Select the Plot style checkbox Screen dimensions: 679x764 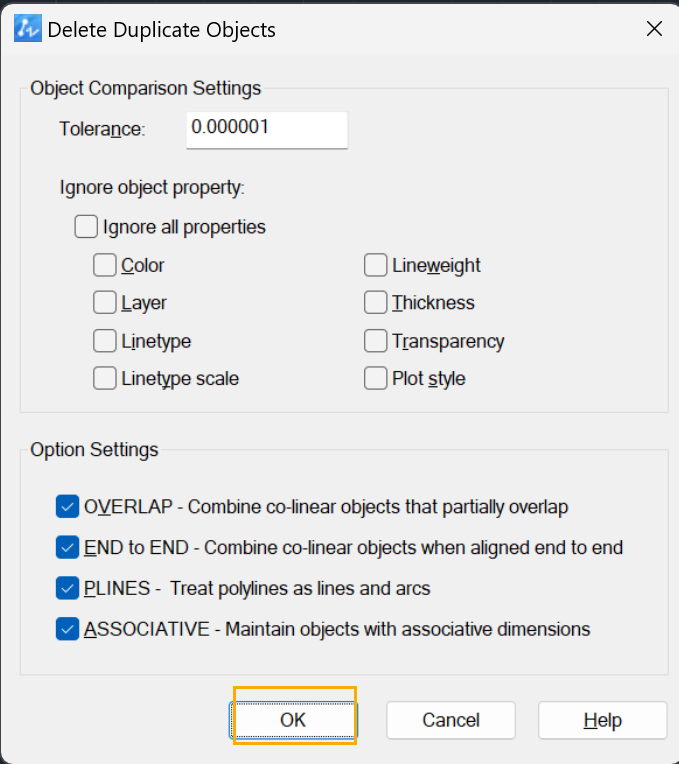tap(376, 378)
